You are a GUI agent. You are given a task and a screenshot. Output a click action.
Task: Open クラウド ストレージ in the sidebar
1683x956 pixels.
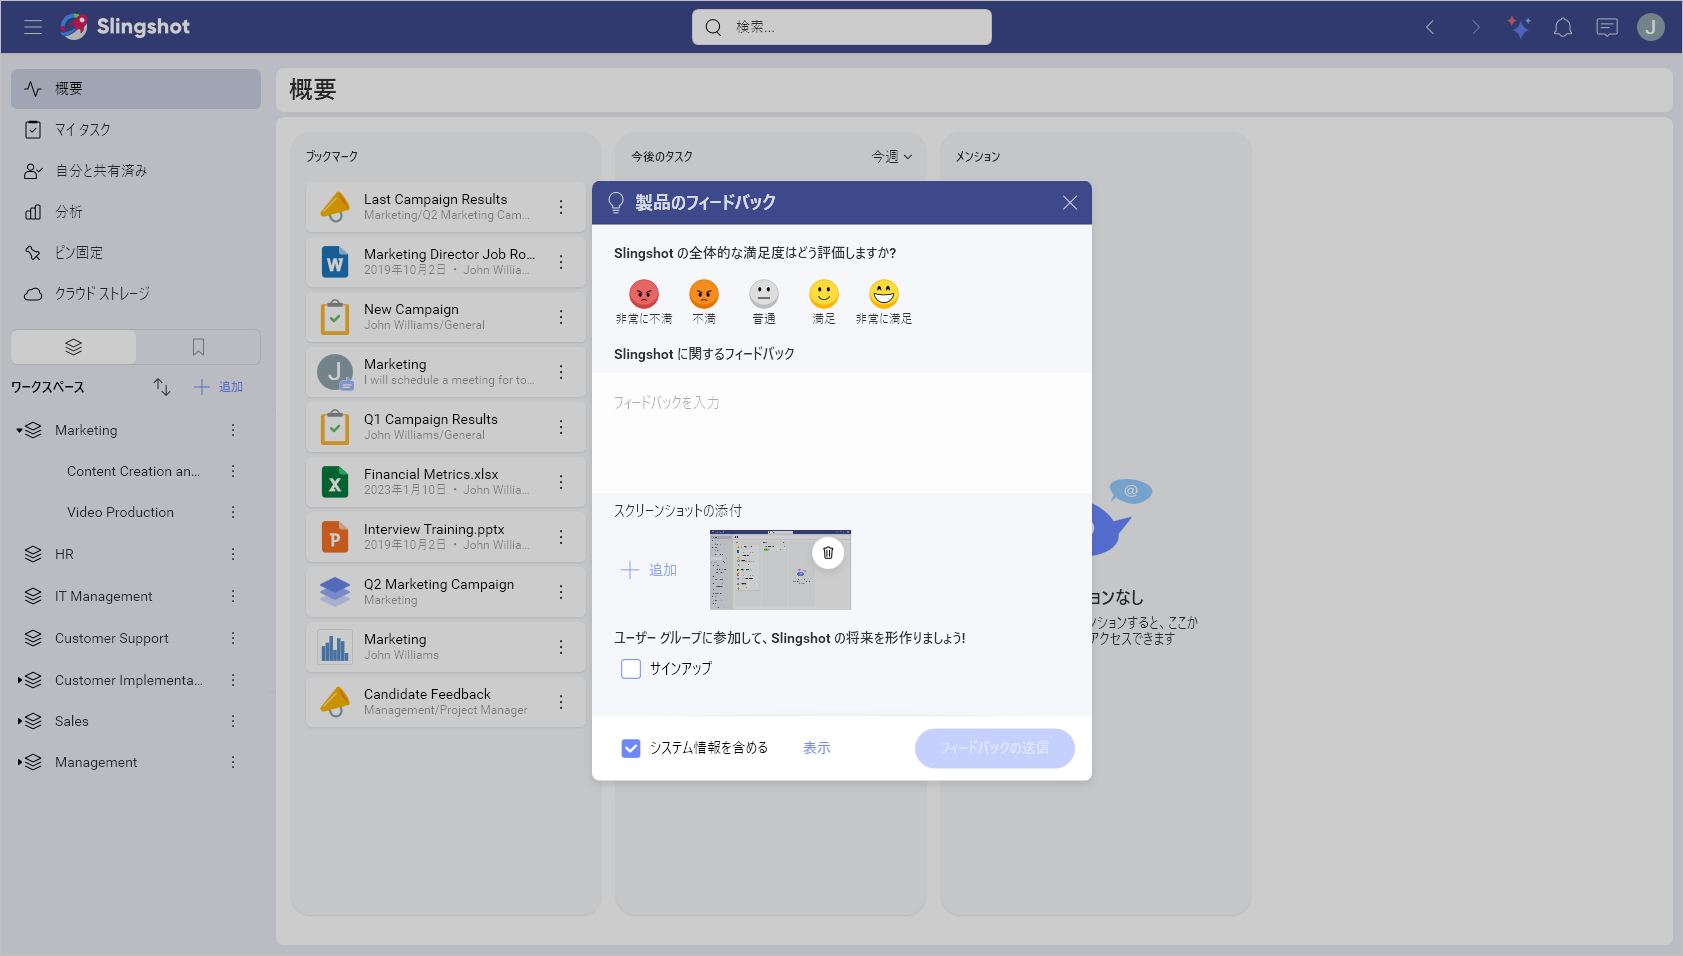coord(136,294)
